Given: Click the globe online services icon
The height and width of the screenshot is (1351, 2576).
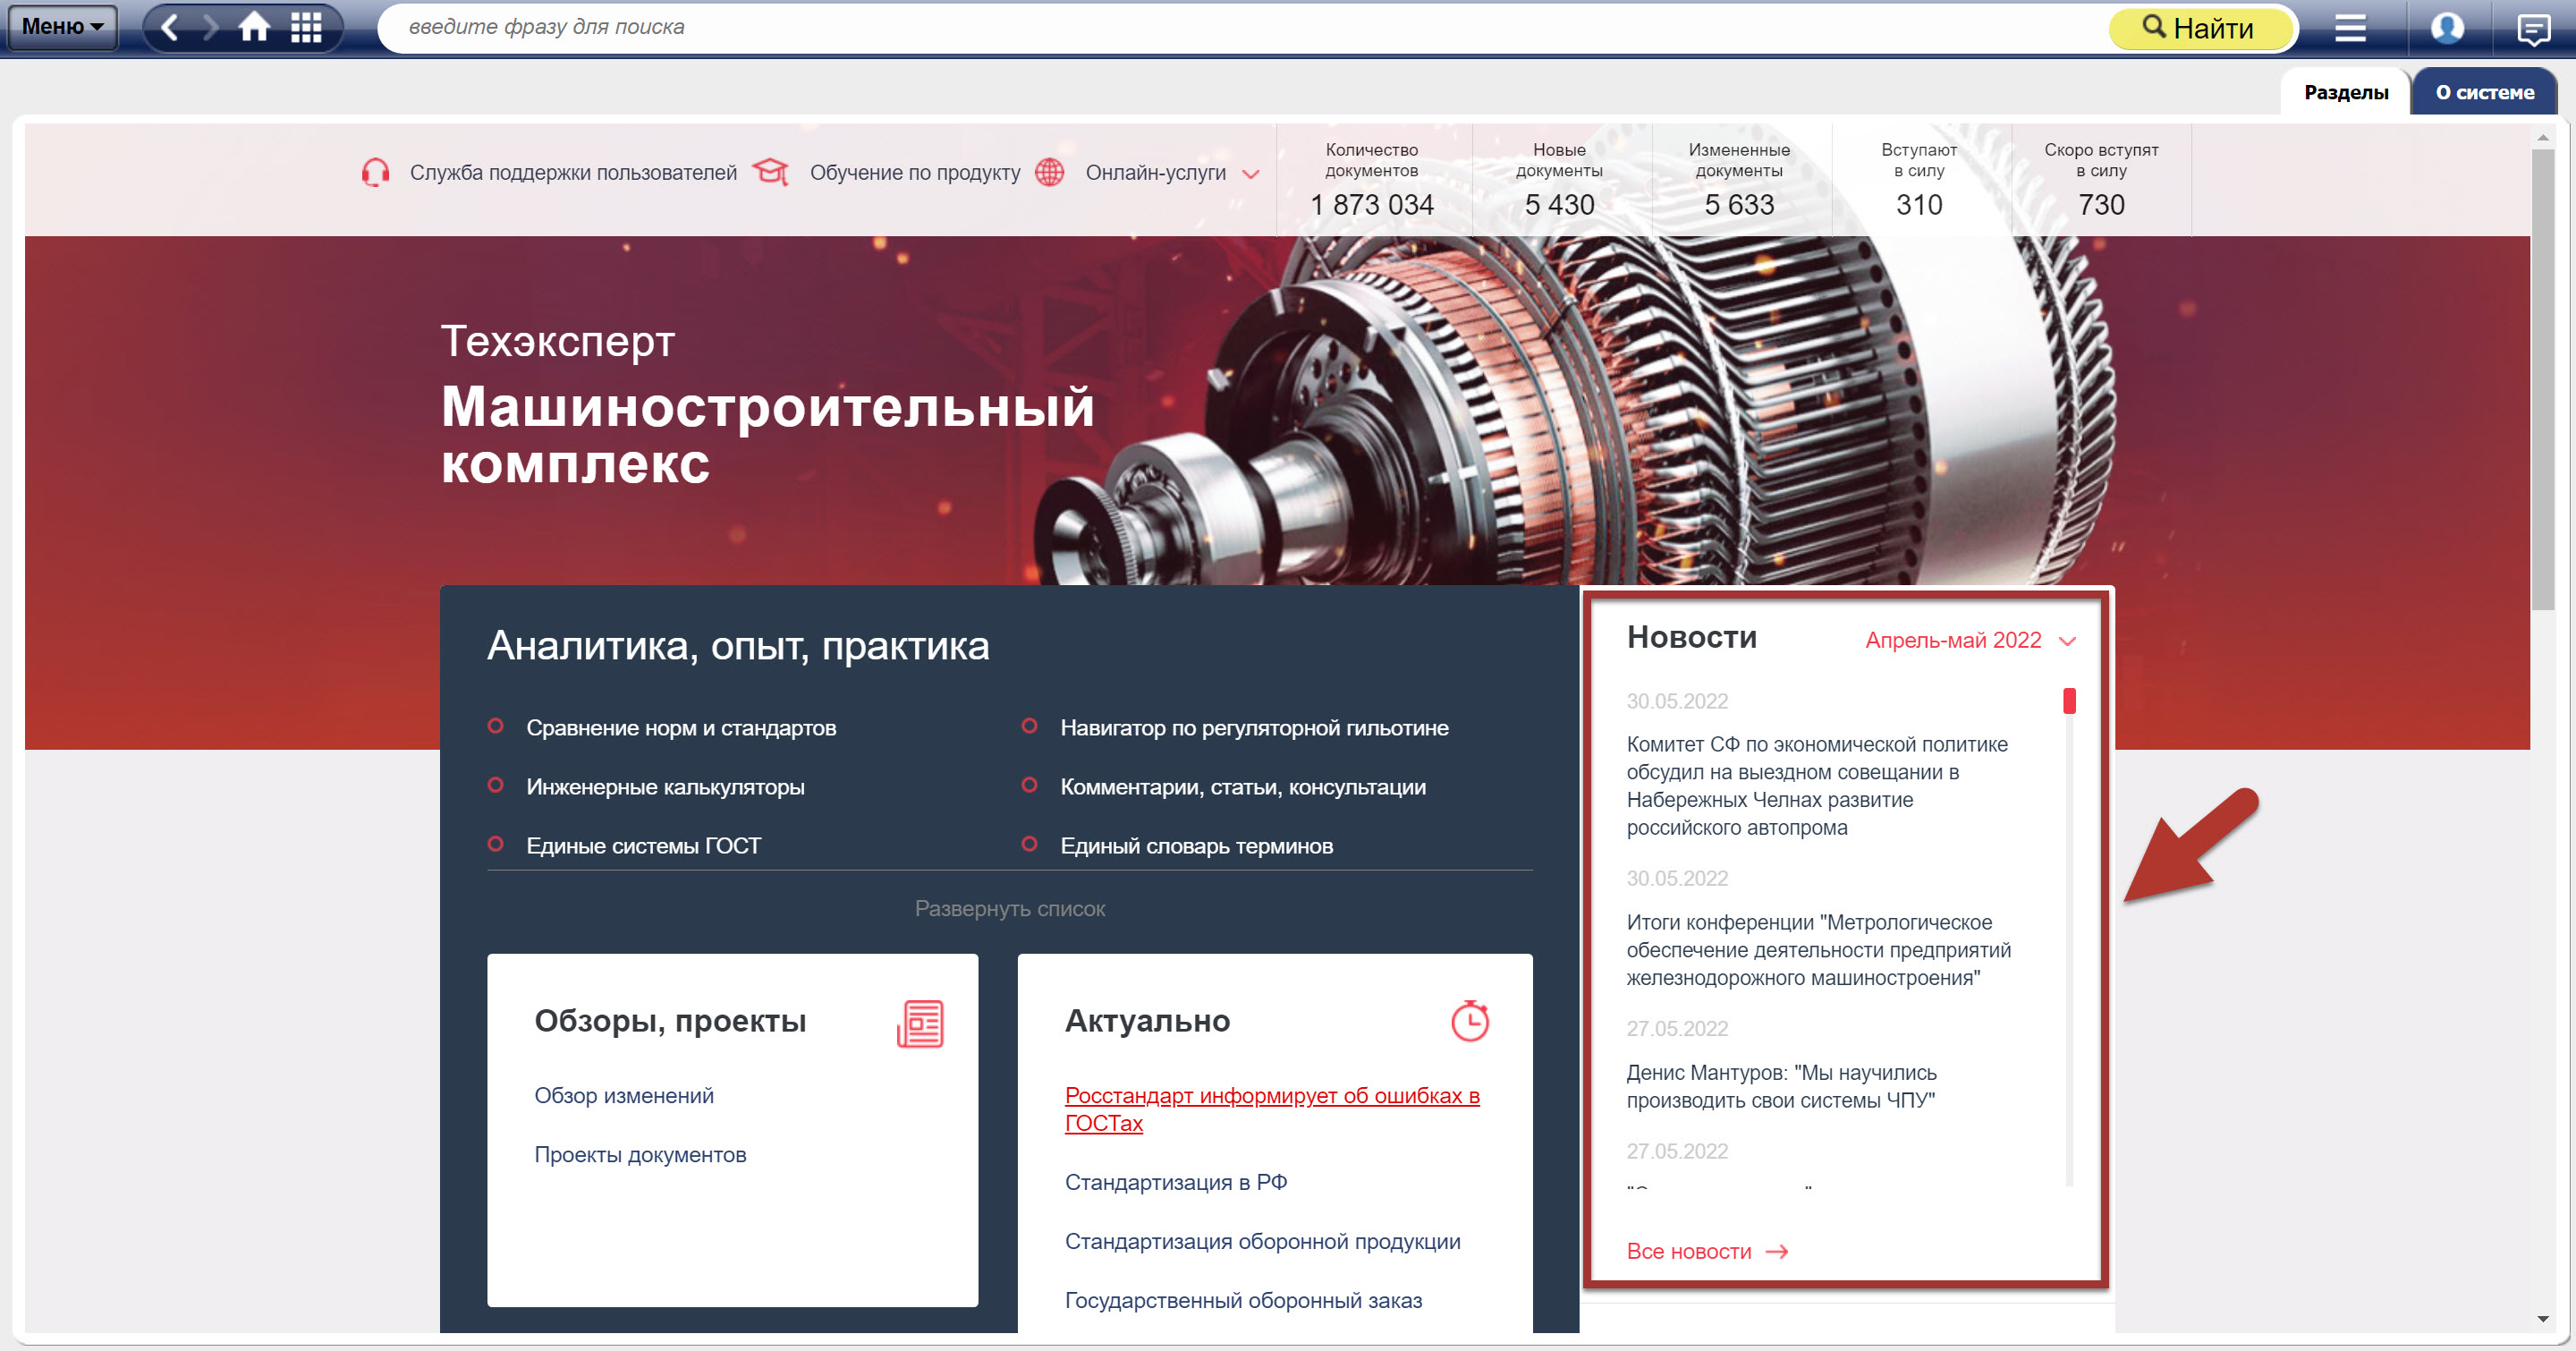Looking at the screenshot, I should pyautogui.click(x=1049, y=172).
